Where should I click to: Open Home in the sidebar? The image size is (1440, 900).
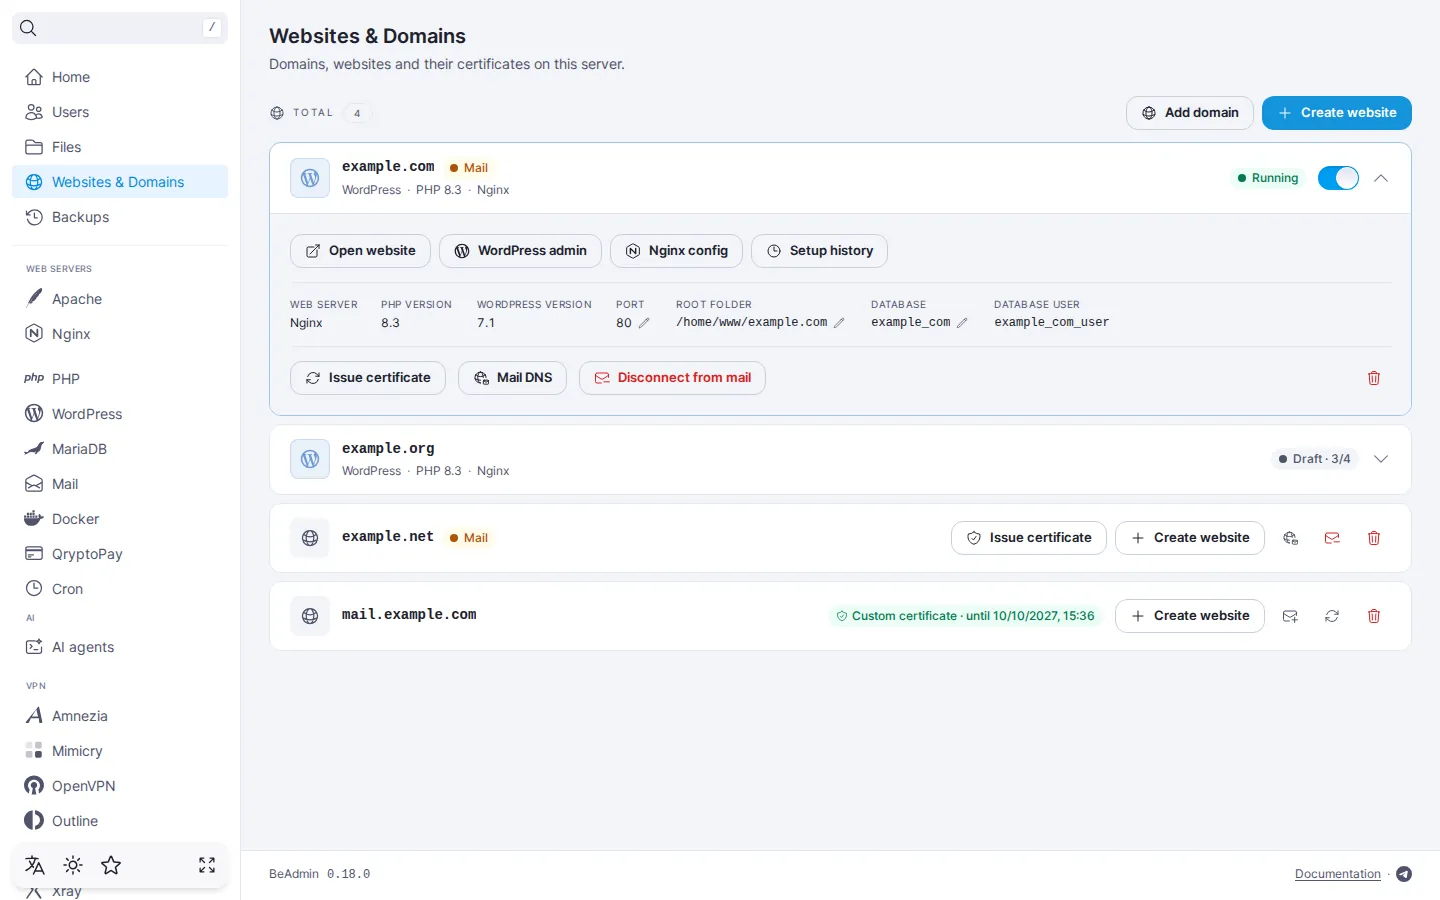pos(120,77)
